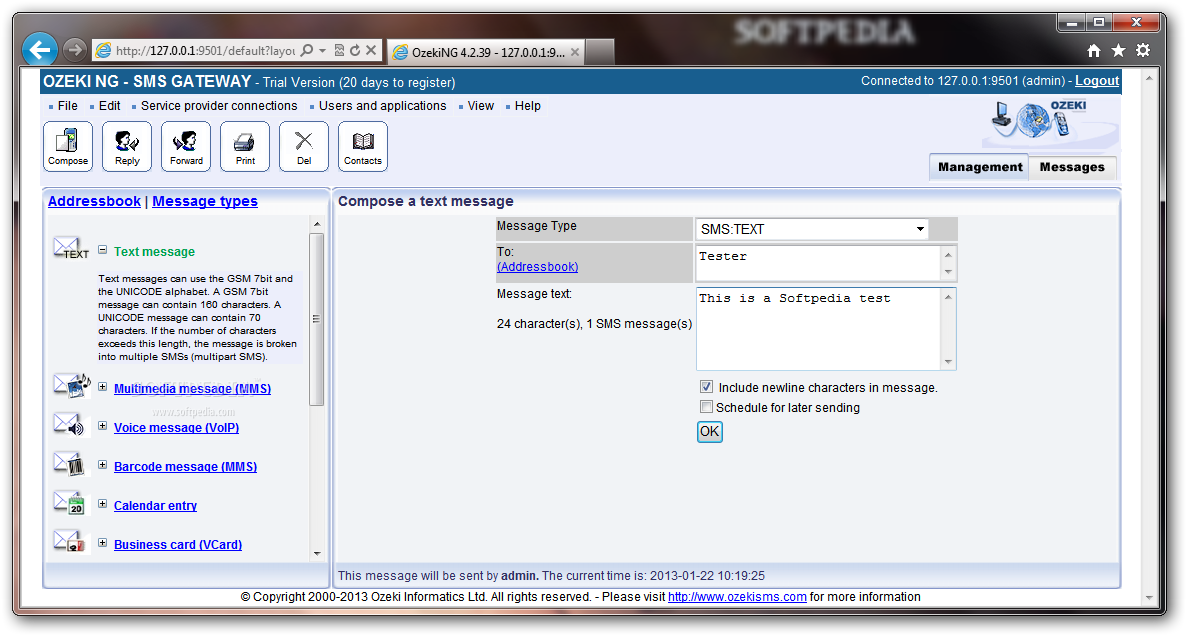
Task: Open the View menu
Action: tap(481, 106)
